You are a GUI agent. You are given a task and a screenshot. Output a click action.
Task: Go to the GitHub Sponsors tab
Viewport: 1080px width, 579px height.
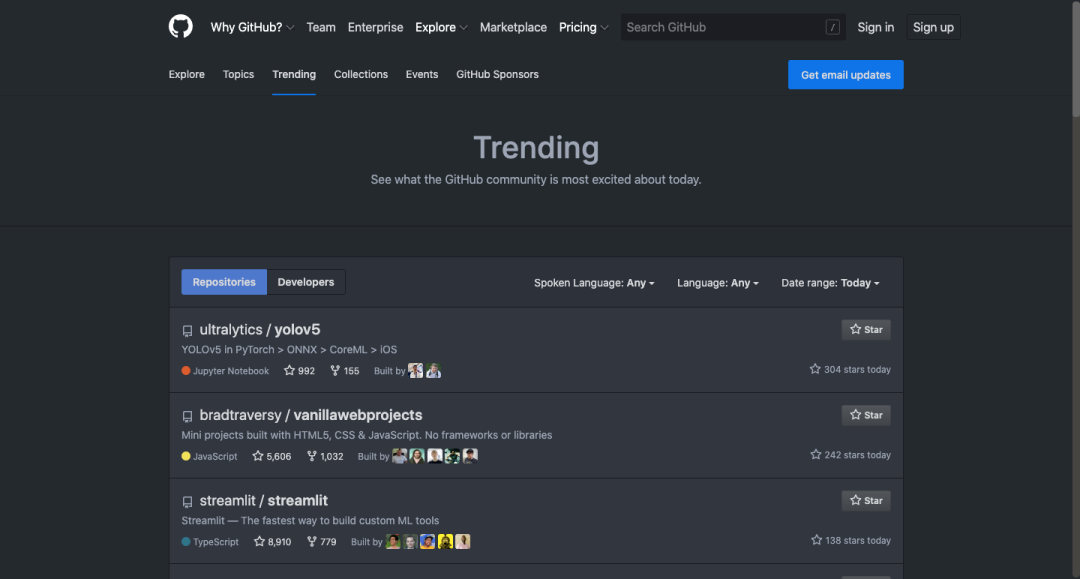pyautogui.click(x=497, y=74)
